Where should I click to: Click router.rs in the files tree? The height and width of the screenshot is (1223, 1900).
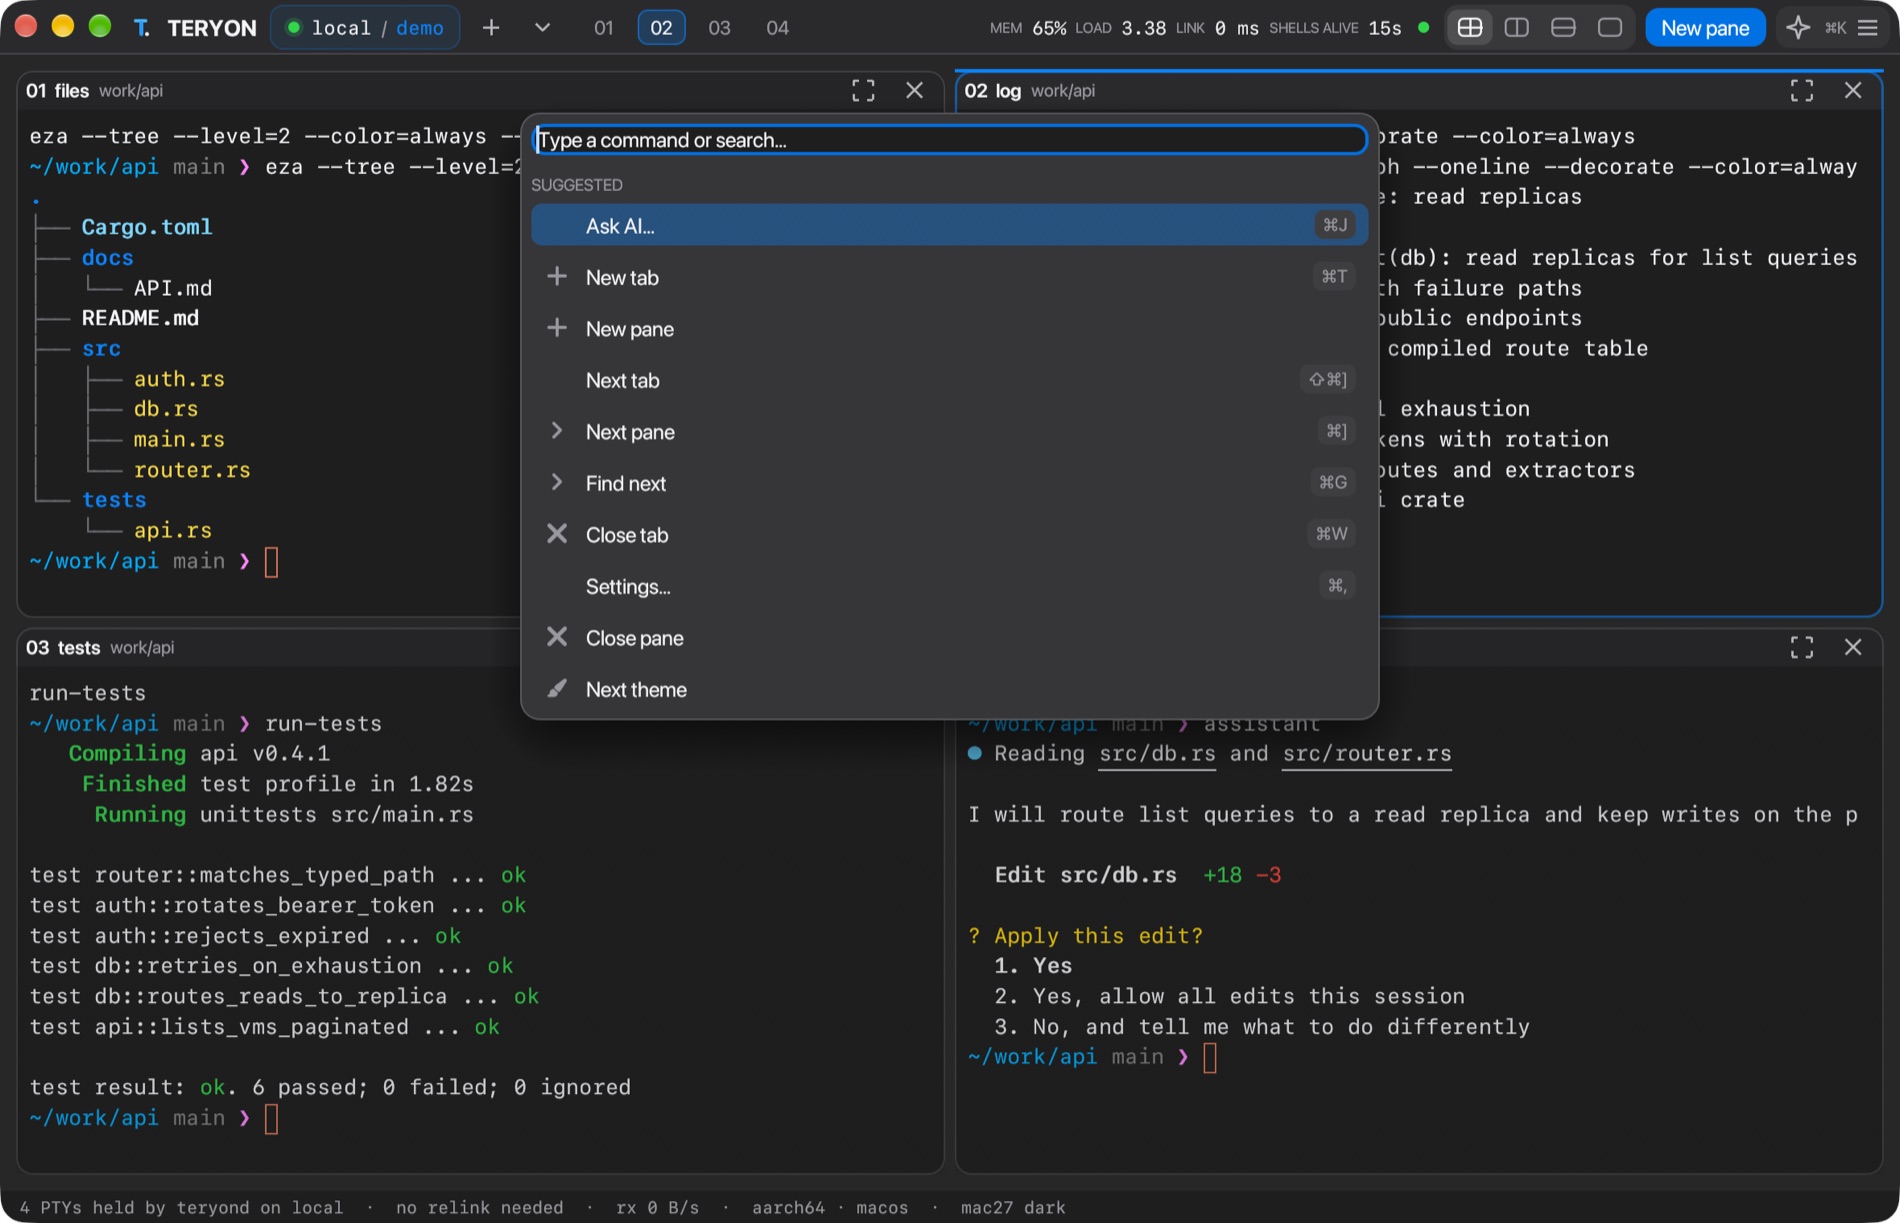coord(192,470)
